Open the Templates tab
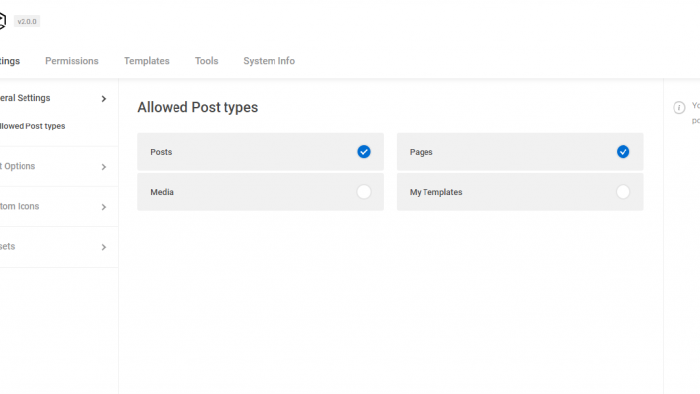Image resolution: width=700 pixels, height=394 pixels. pos(146,61)
